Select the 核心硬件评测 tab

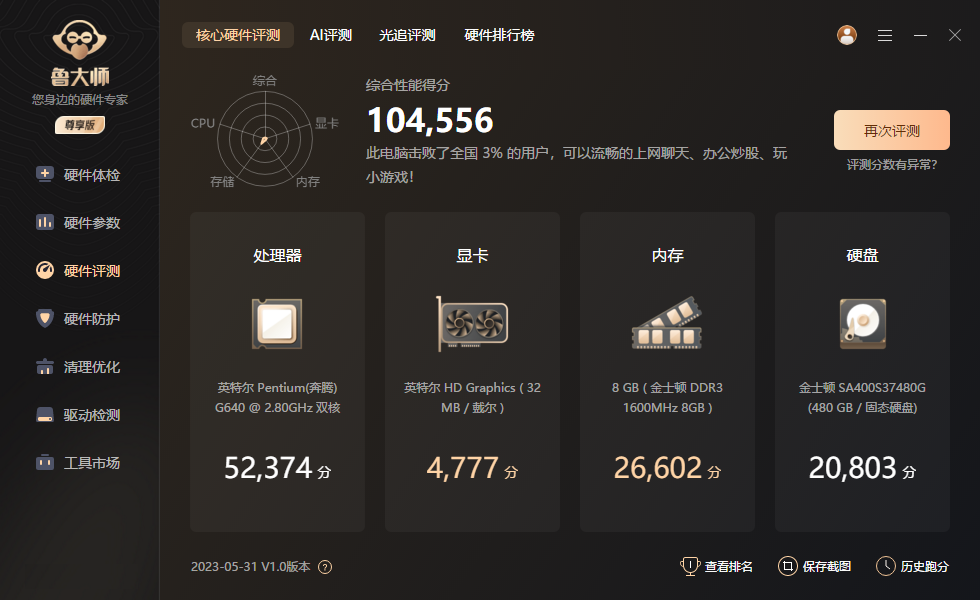(x=237, y=34)
